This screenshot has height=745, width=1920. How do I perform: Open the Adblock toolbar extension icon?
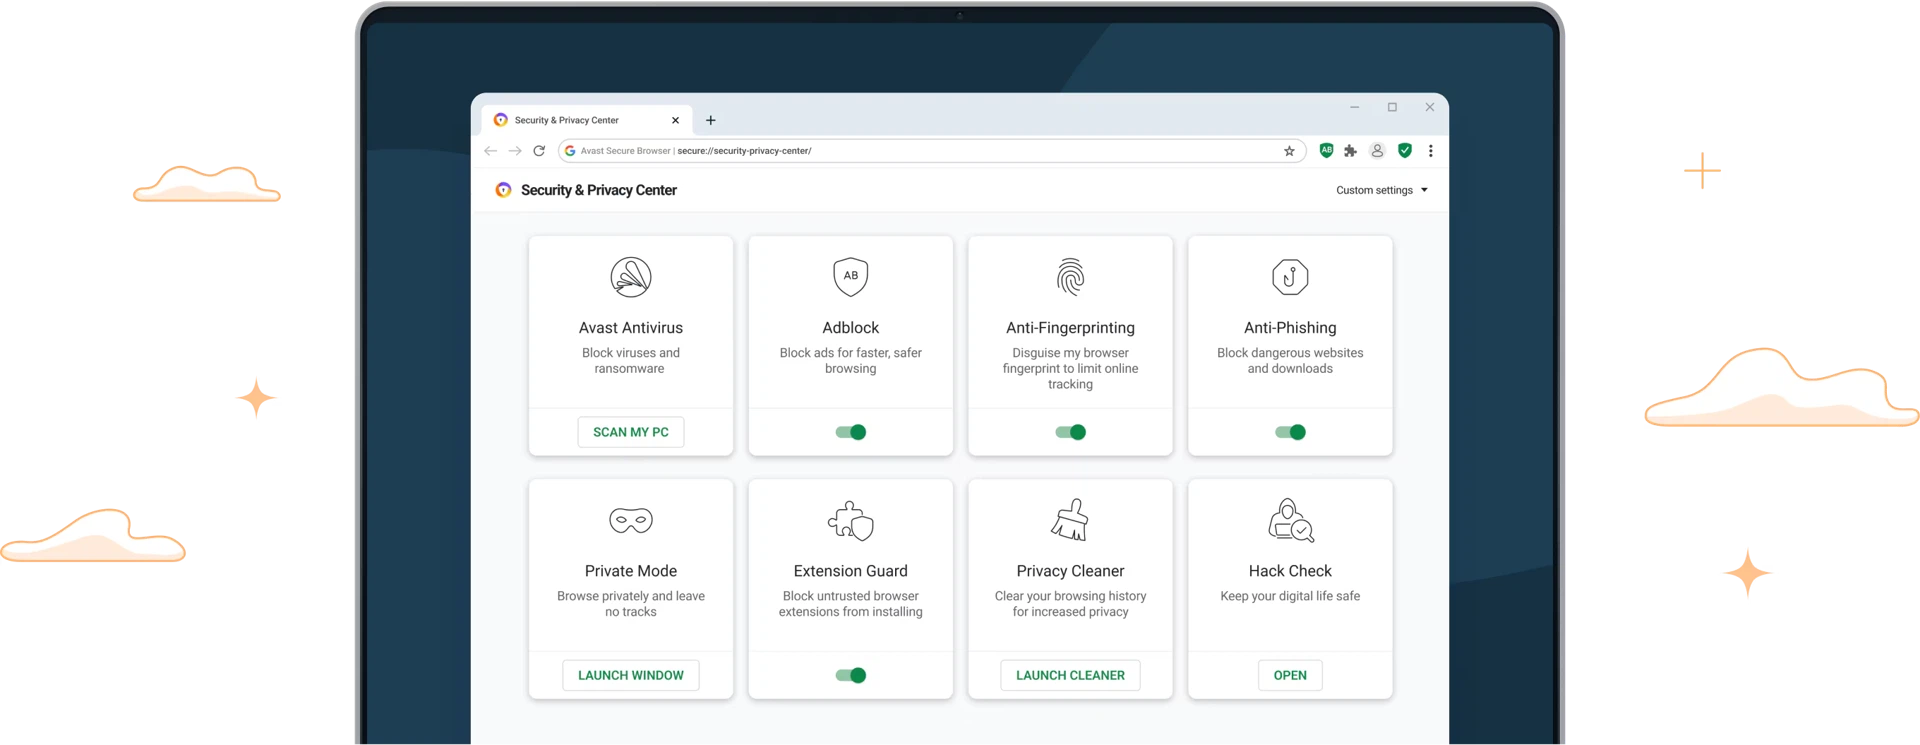[x=1326, y=150]
